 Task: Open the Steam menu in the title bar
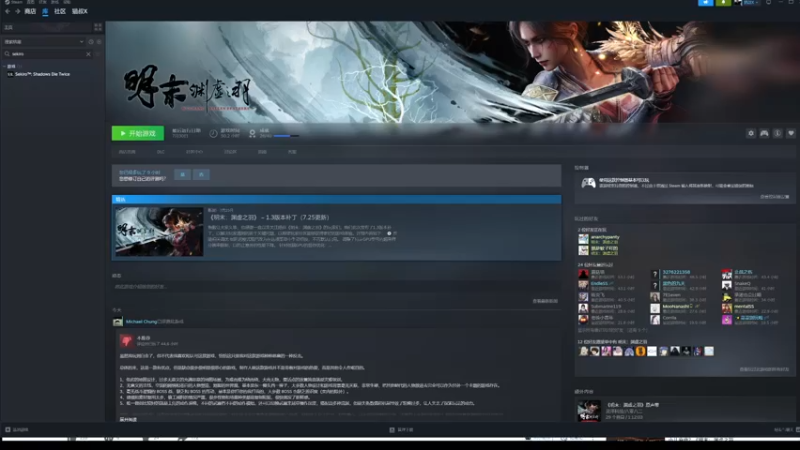[14, 2]
